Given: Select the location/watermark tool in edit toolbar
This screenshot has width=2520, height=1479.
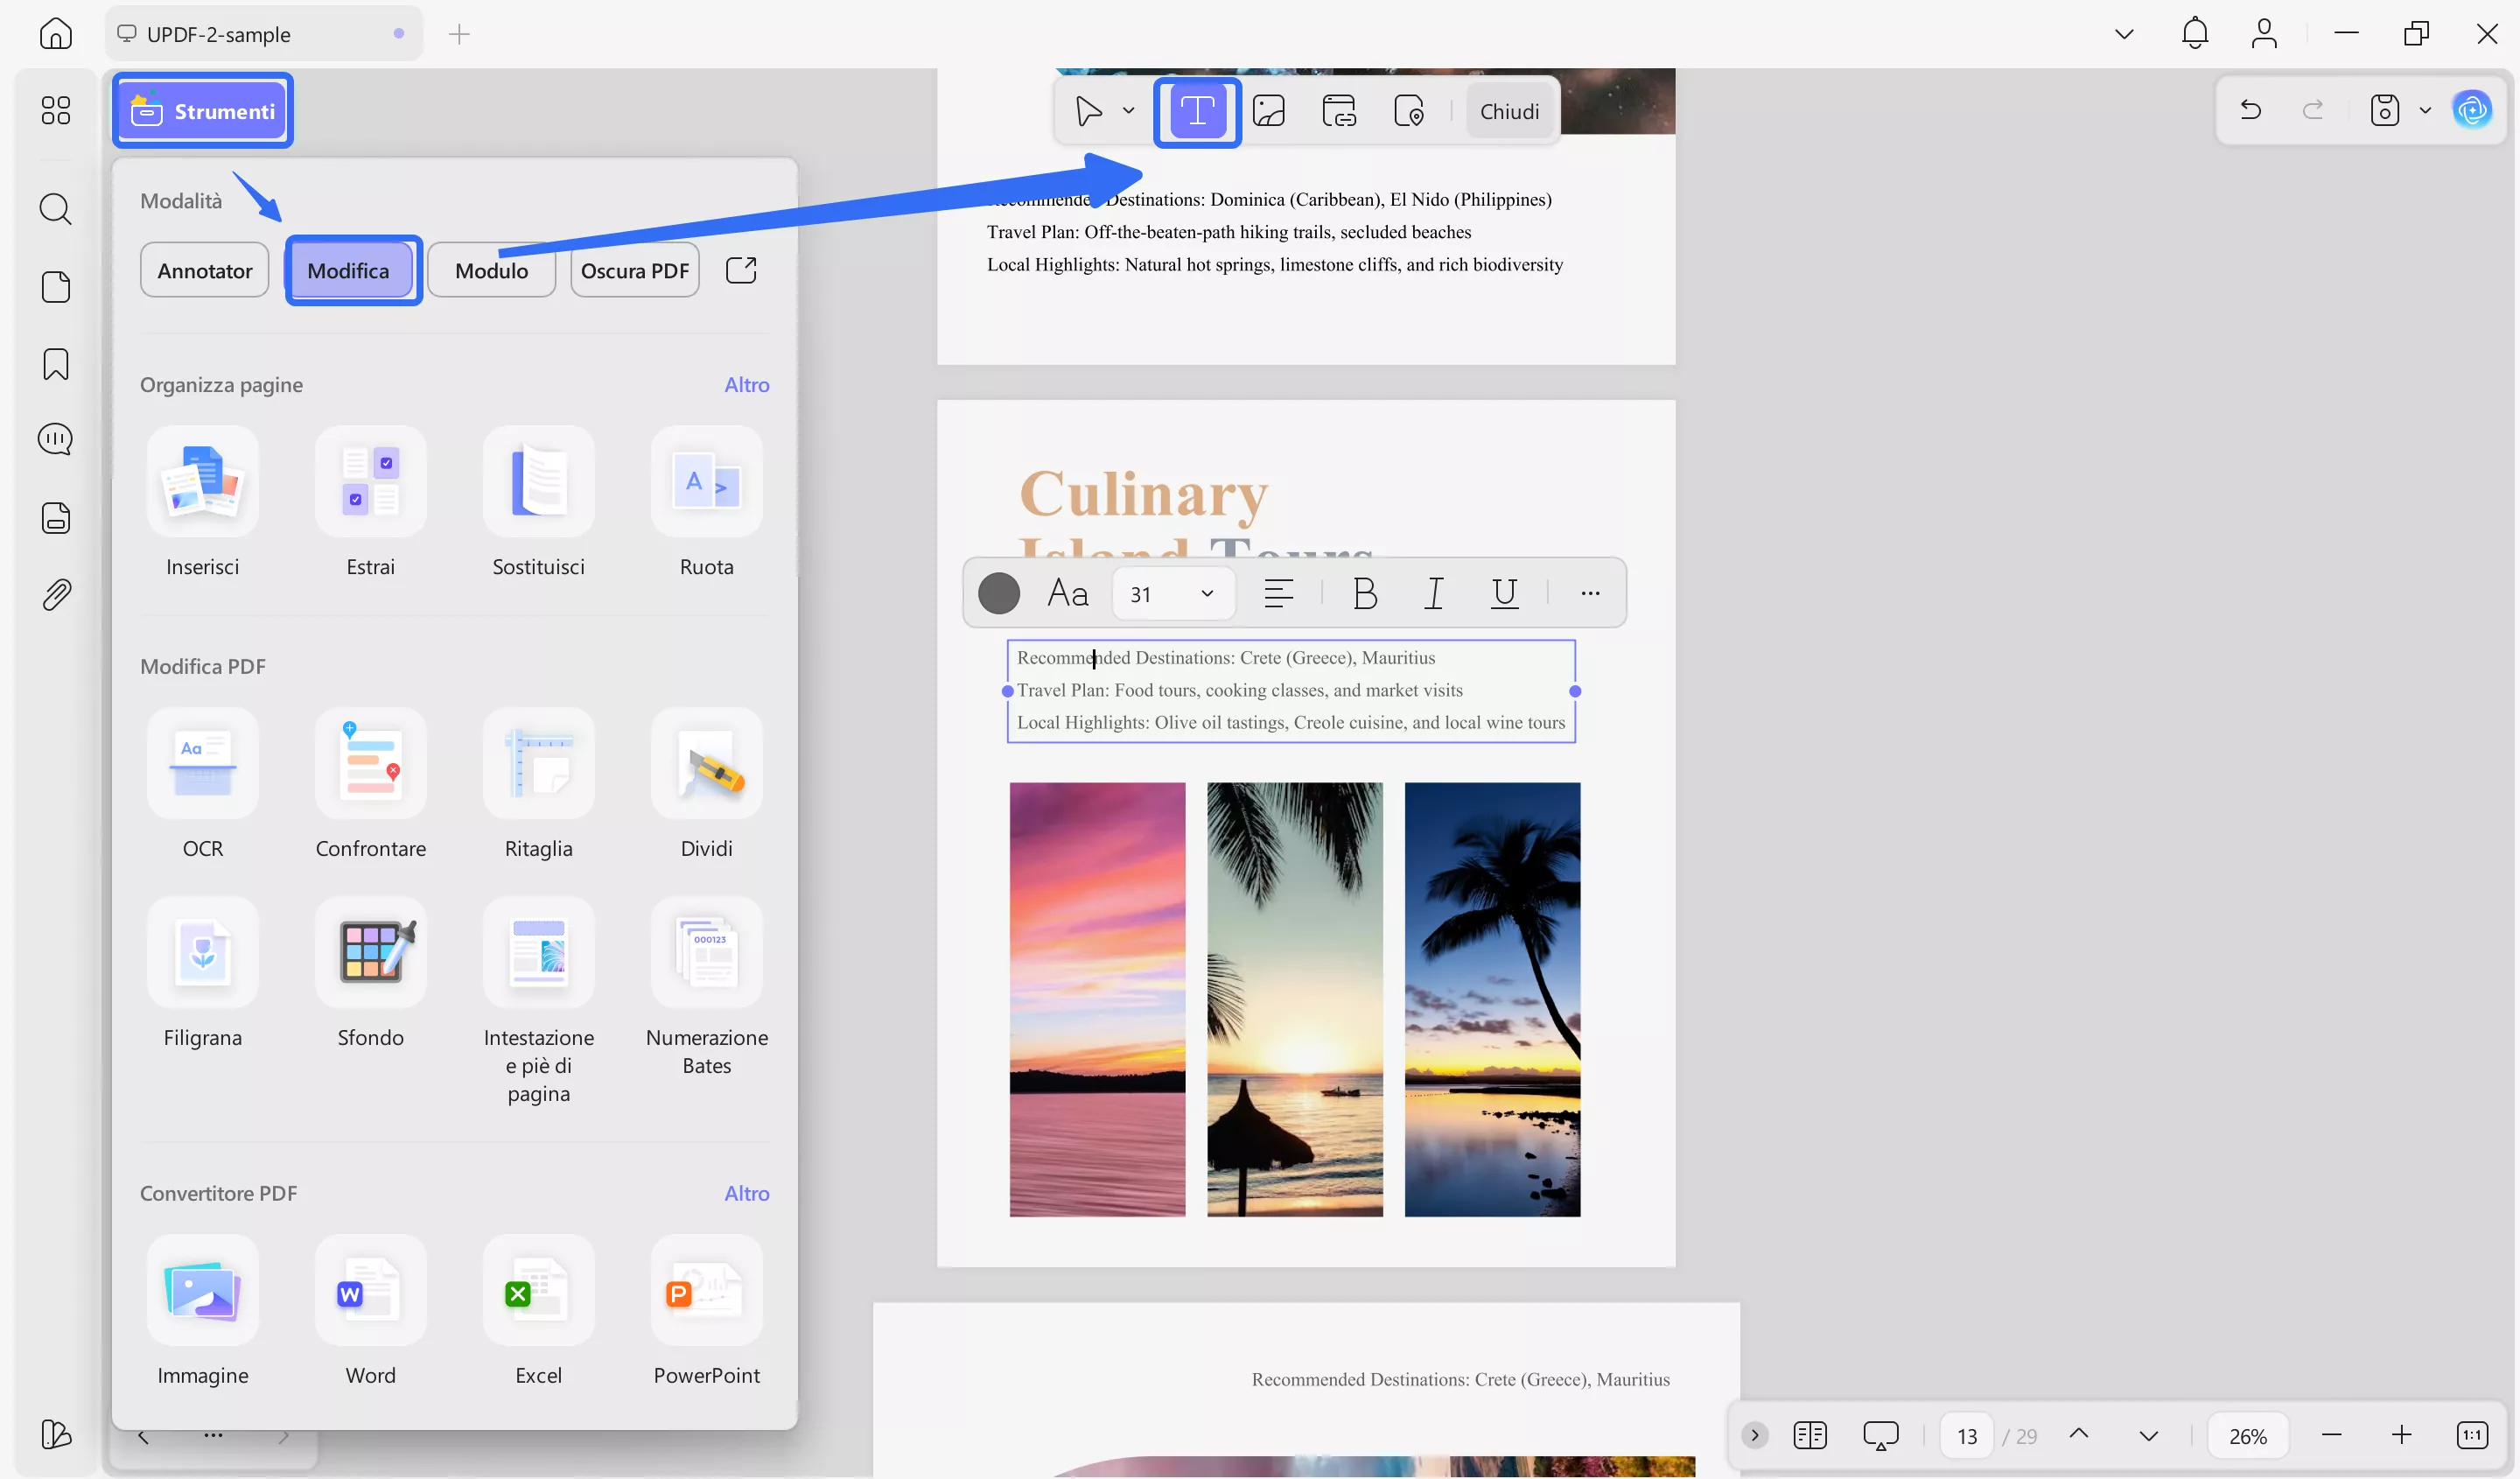Looking at the screenshot, I should pyautogui.click(x=1409, y=111).
